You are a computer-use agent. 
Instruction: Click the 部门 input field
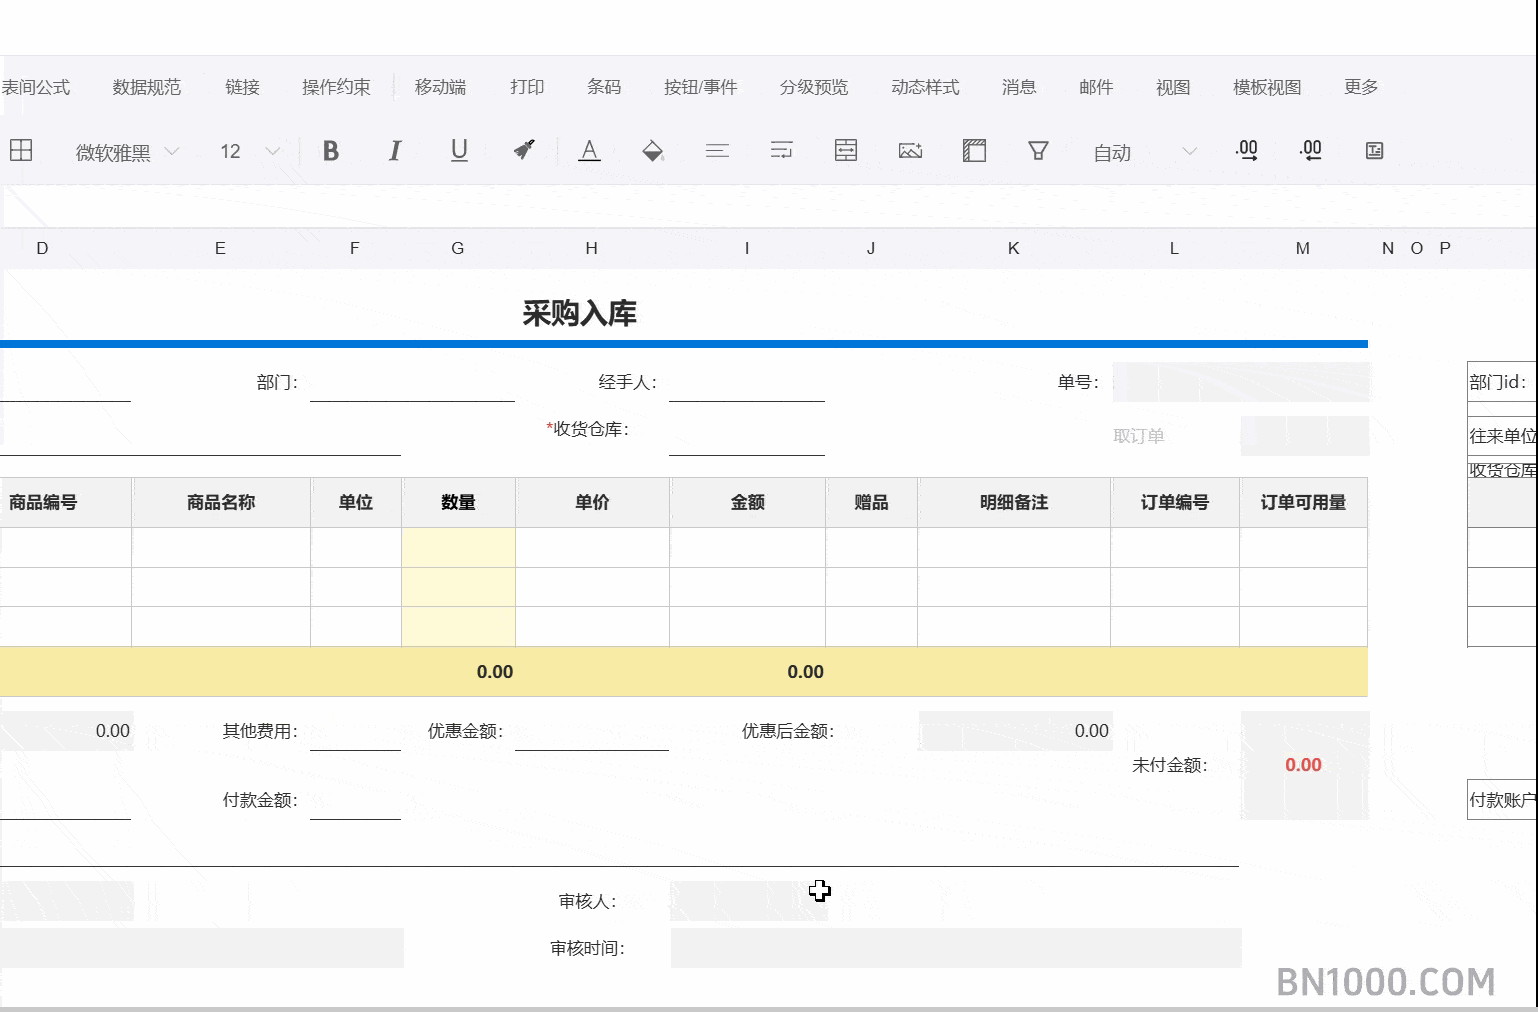[x=412, y=382]
